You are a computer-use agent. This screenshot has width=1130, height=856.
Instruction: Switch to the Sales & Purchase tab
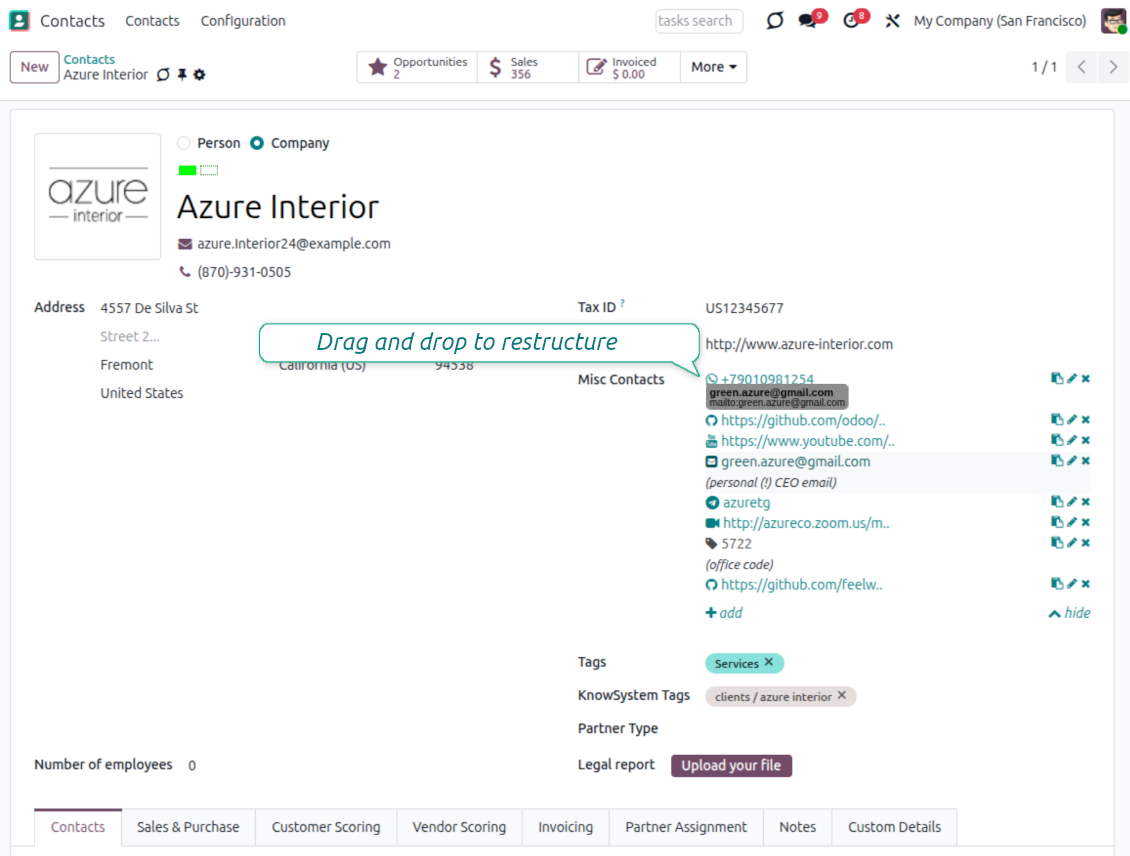pos(188,827)
